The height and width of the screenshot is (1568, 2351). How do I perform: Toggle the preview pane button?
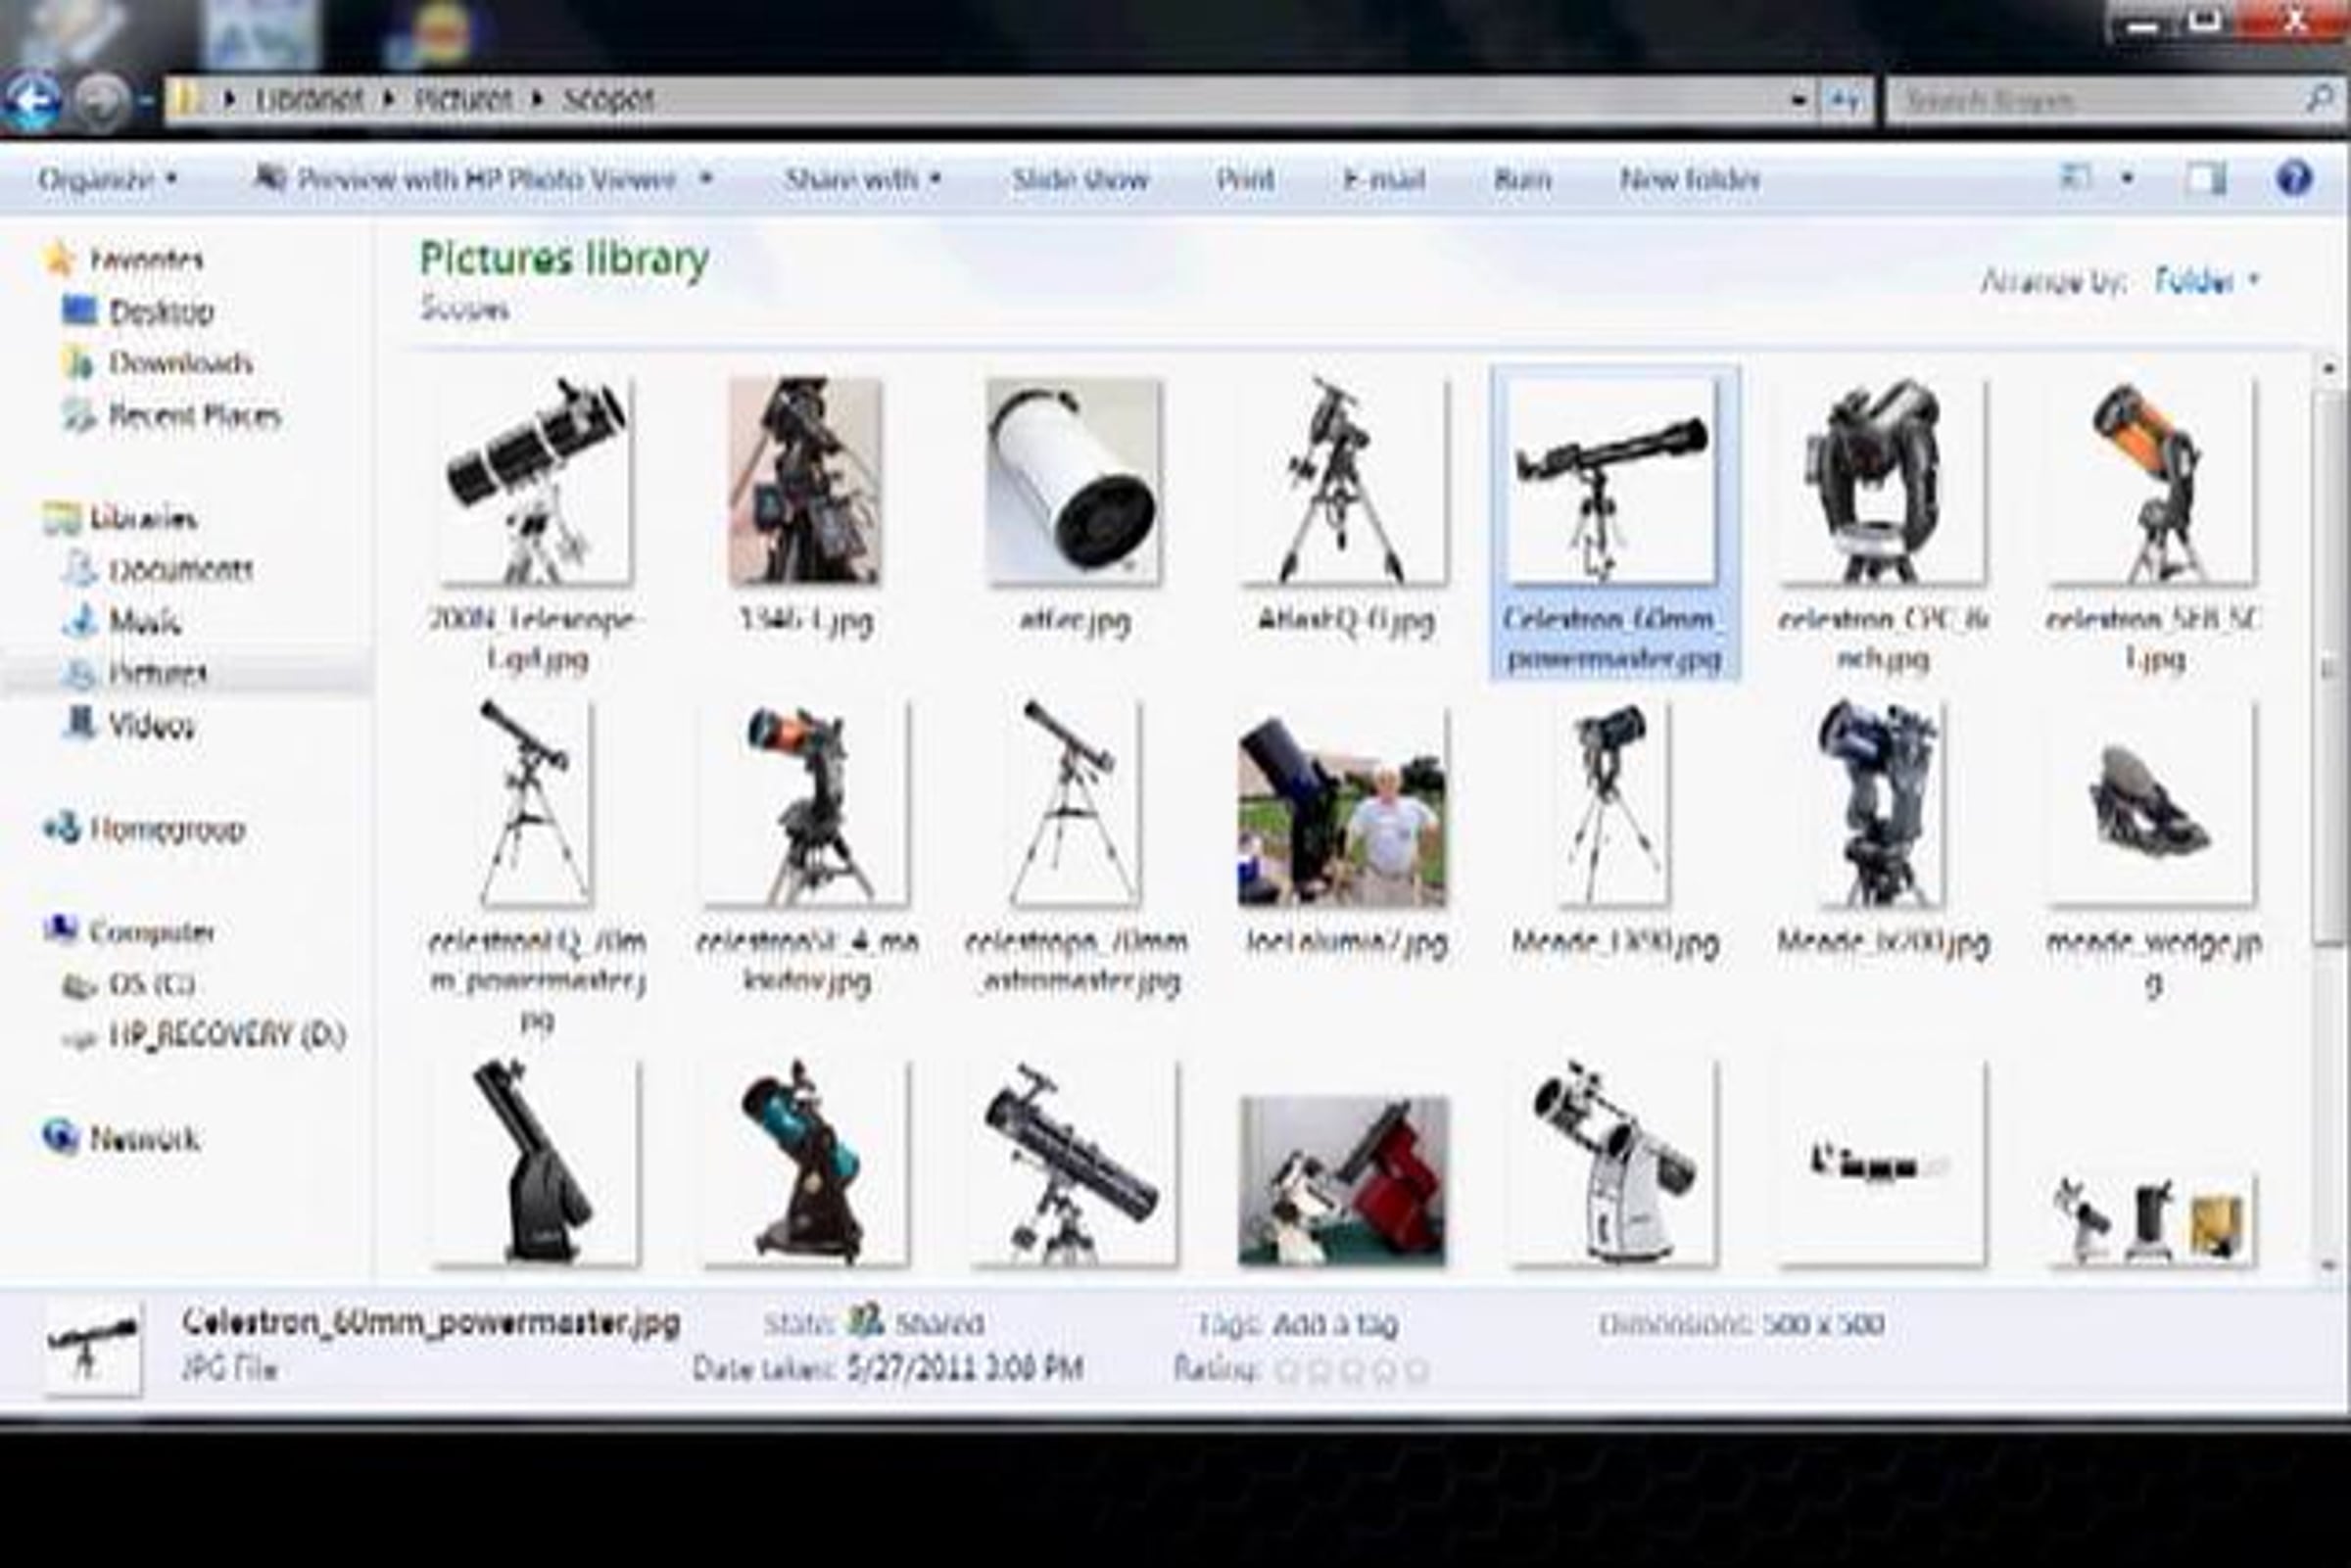(x=2204, y=180)
